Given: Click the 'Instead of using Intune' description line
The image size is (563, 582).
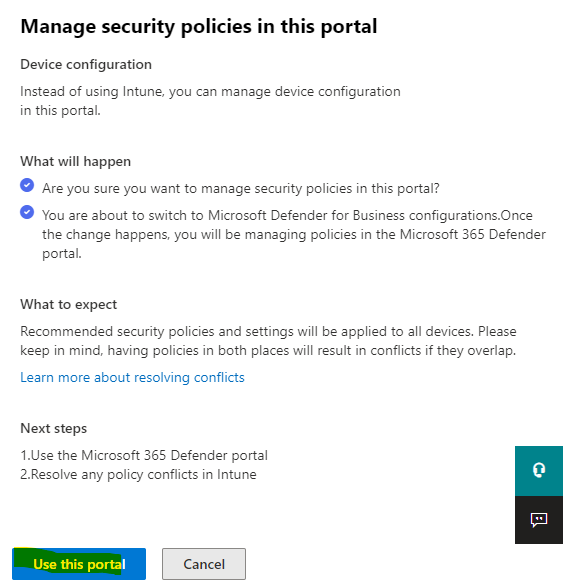Looking at the screenshot, I should coord(210,92).
